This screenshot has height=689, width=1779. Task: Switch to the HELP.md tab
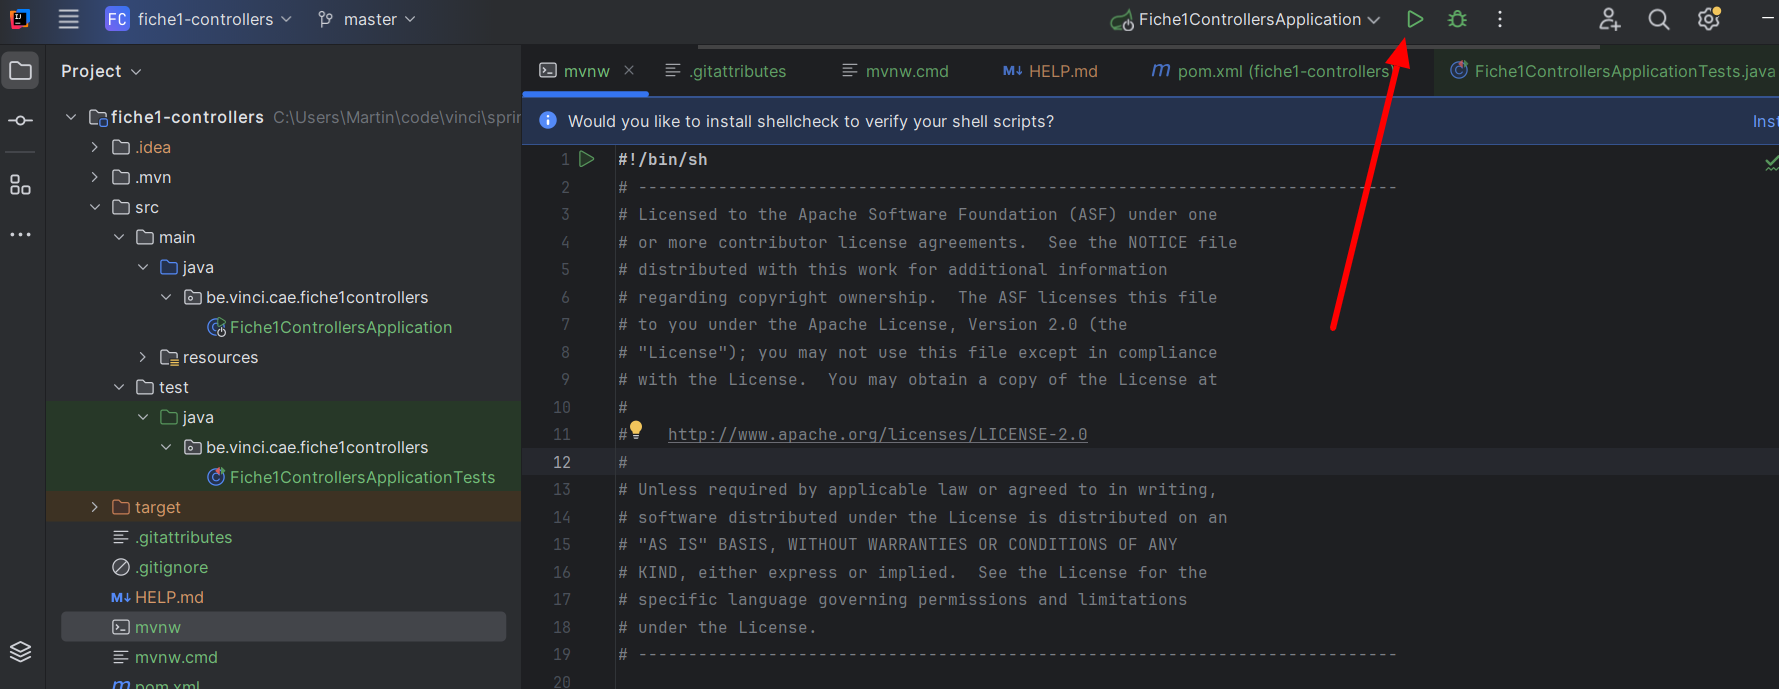point(1051,71)
